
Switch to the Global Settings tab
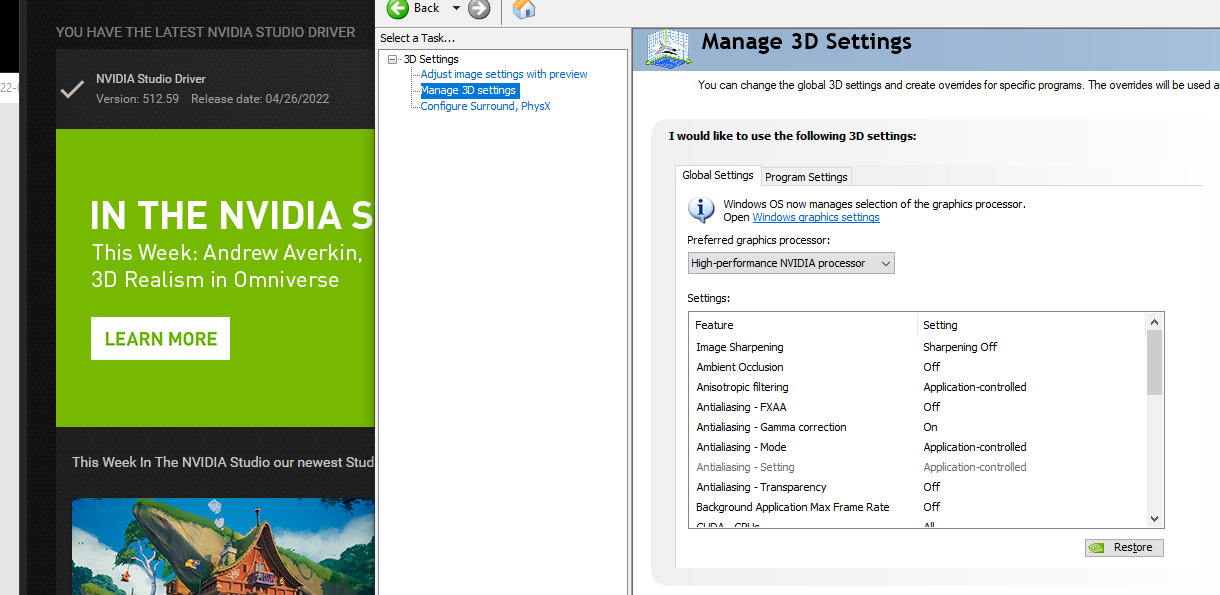718,175
